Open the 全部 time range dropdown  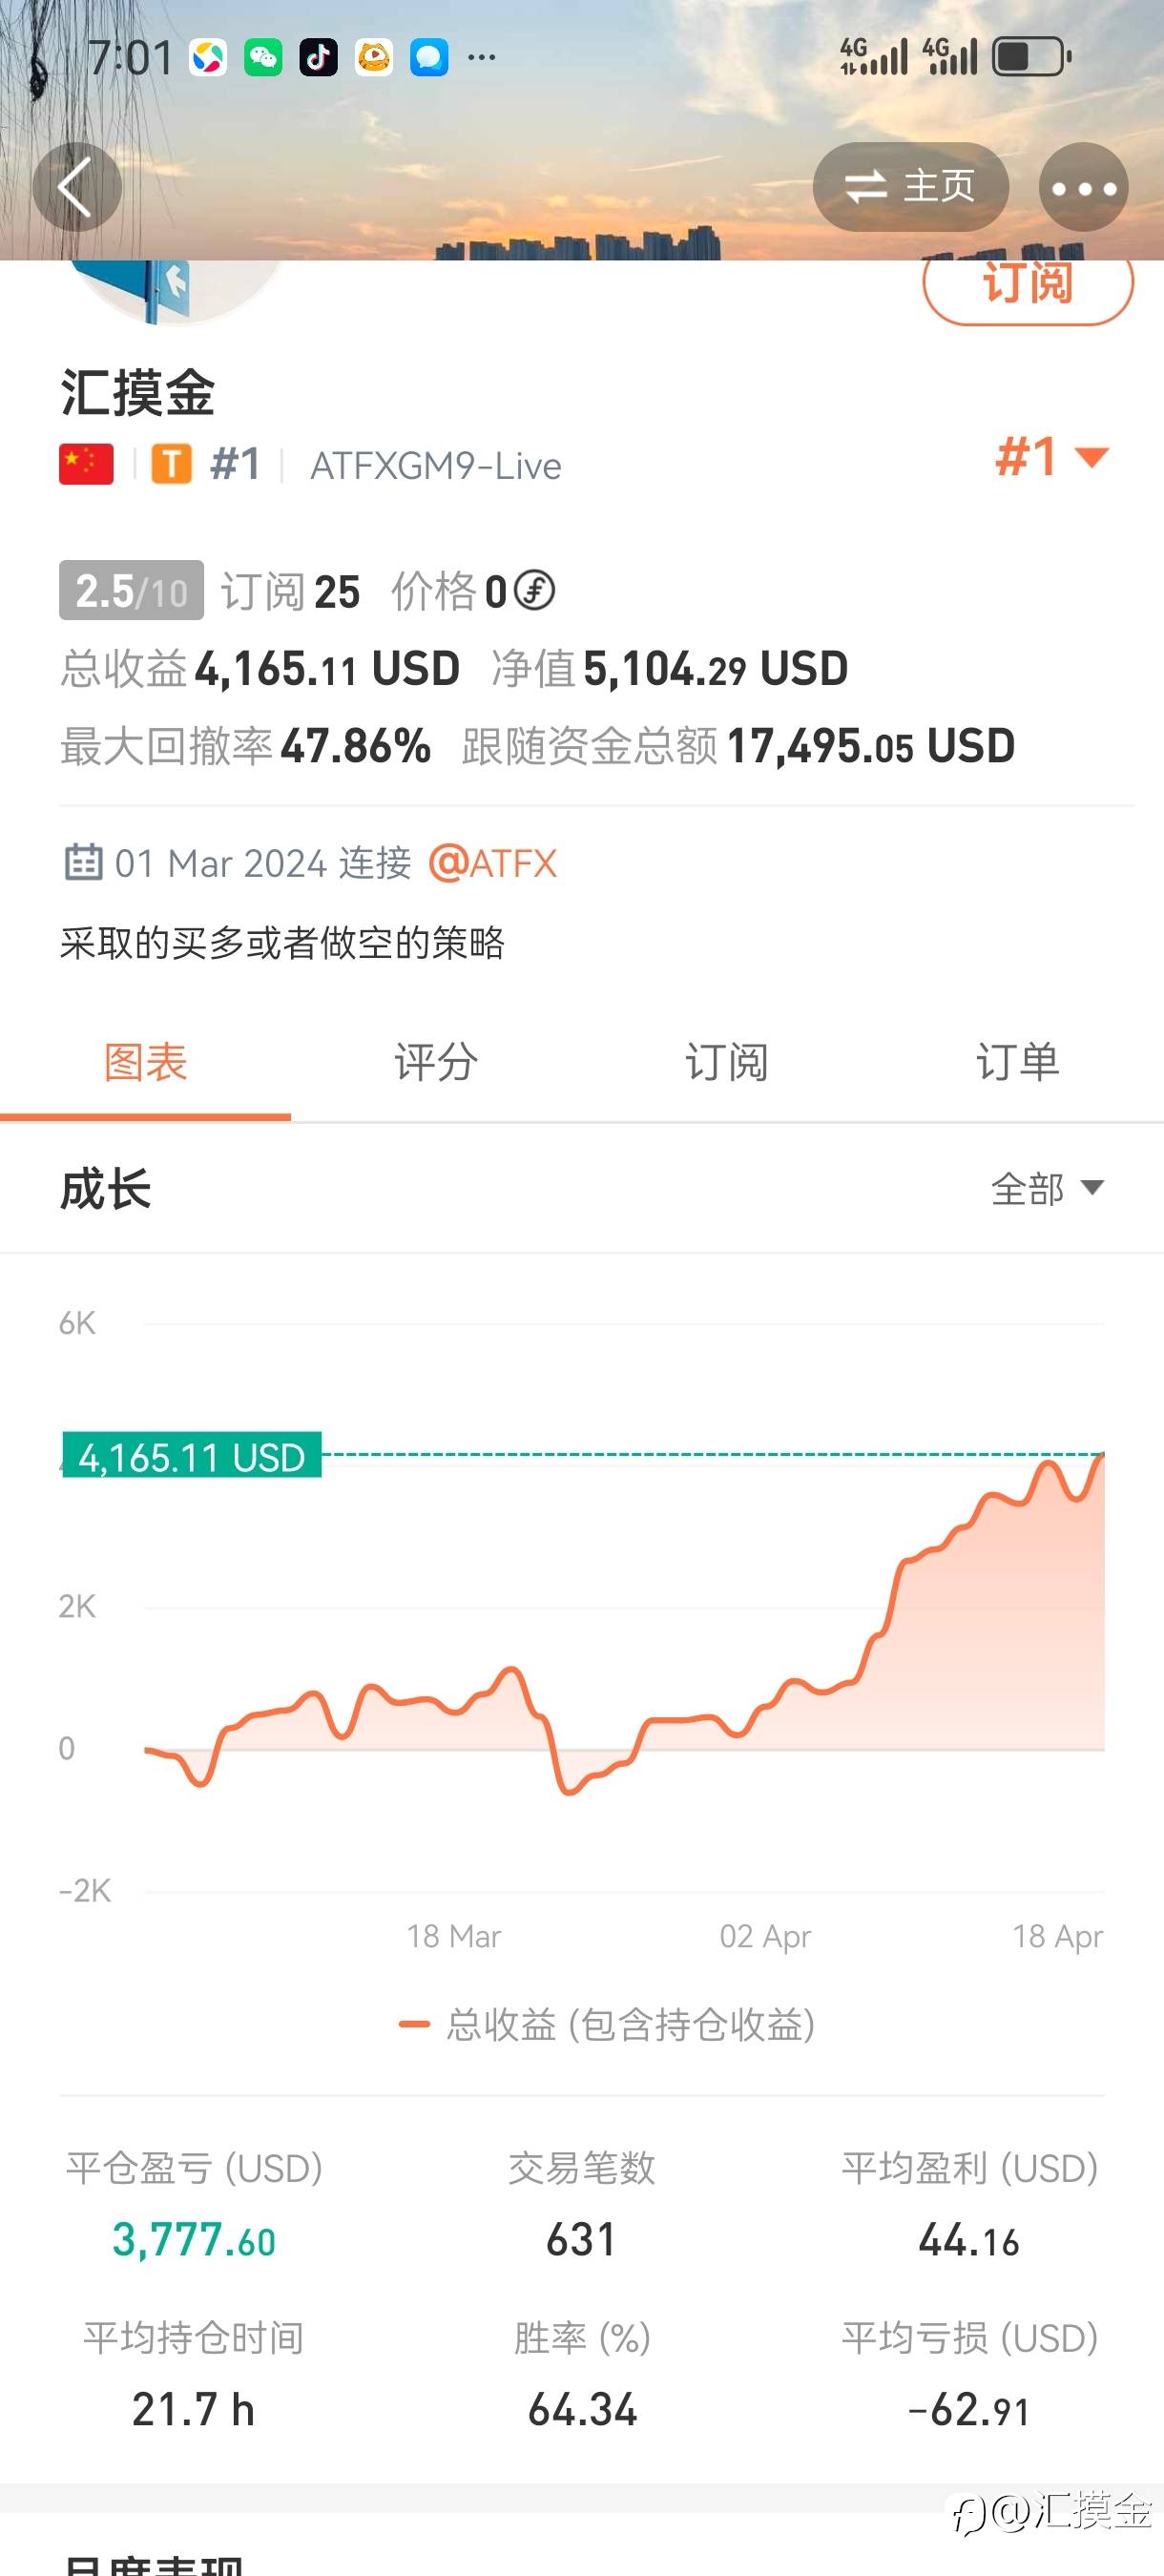pyautogui.click(x=1047, y=1189)
